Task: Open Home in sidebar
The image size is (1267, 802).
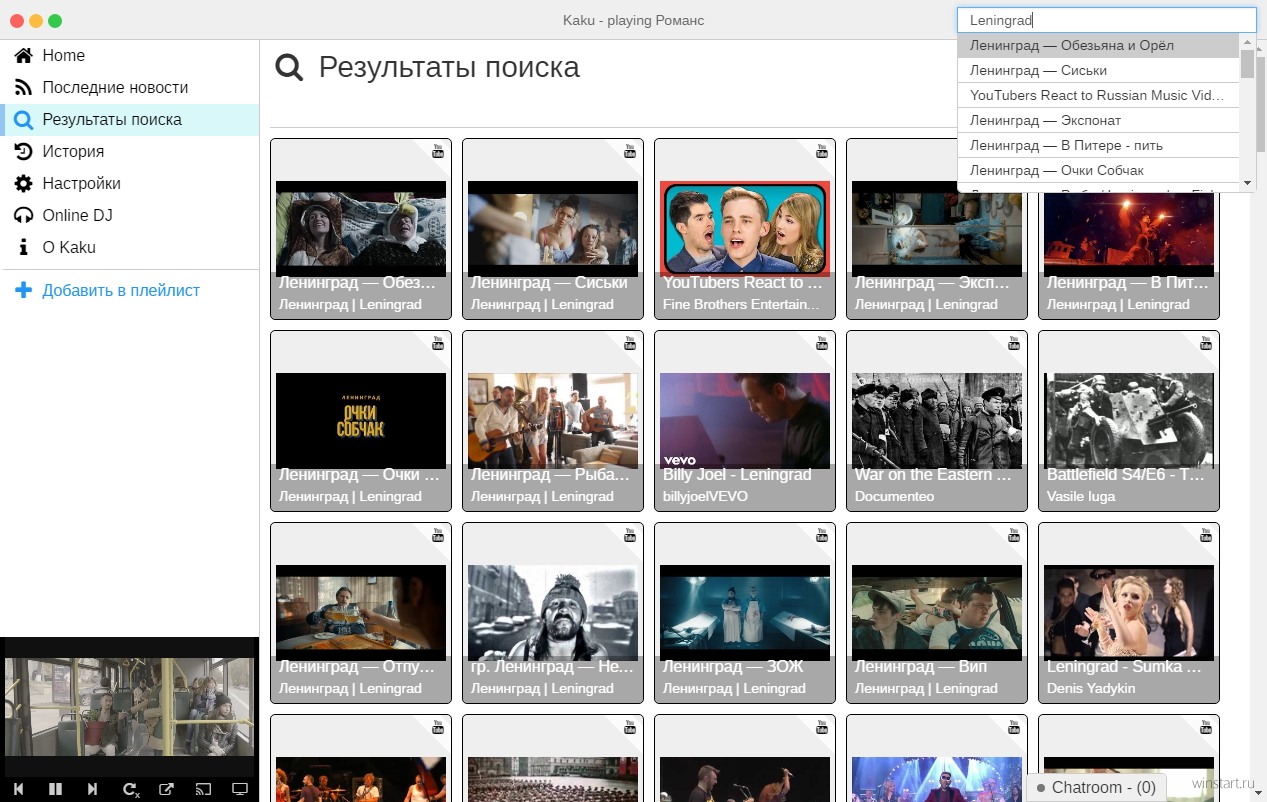Action: [x=130, y=56]
